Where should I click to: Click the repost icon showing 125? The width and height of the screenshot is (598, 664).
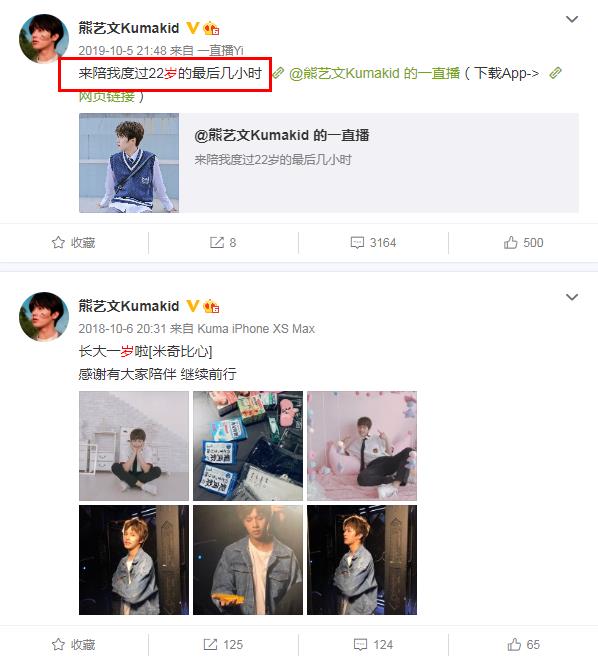click(210, 645)
